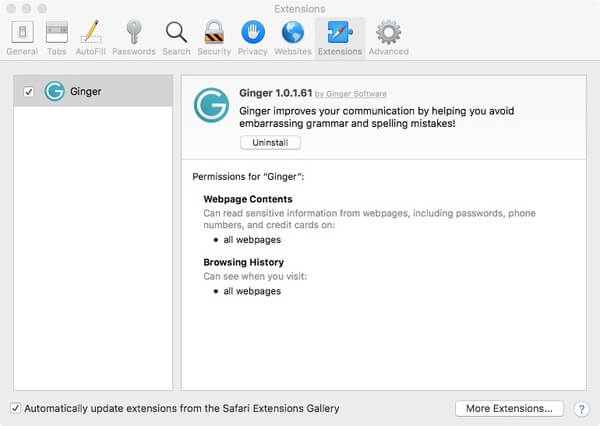This screenshot has height=426, width=600.
Task: Open the AutoFill pencil pane
Action: tap(91, 38)
